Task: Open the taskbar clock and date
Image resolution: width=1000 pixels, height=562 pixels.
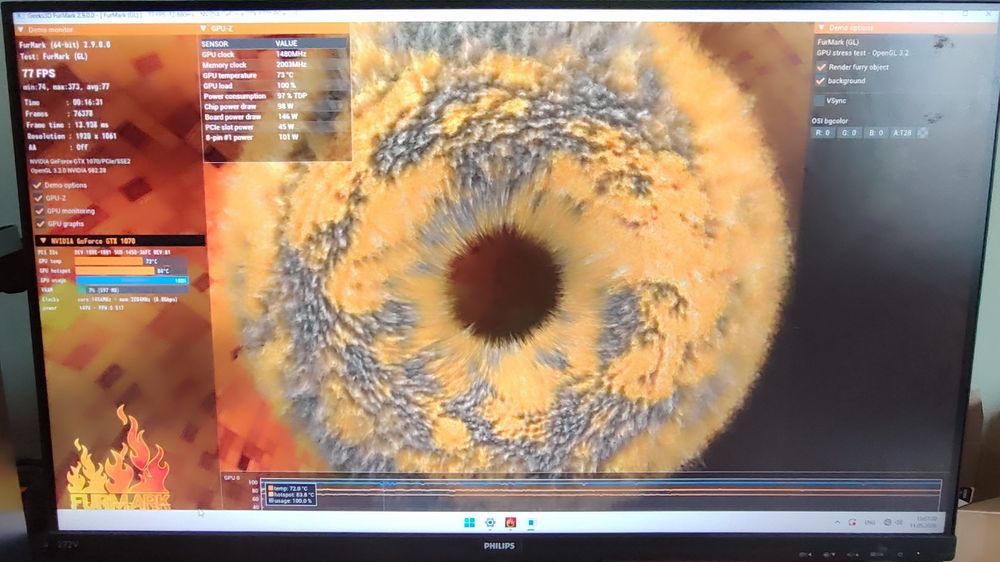Action: (x=923, y=522)
